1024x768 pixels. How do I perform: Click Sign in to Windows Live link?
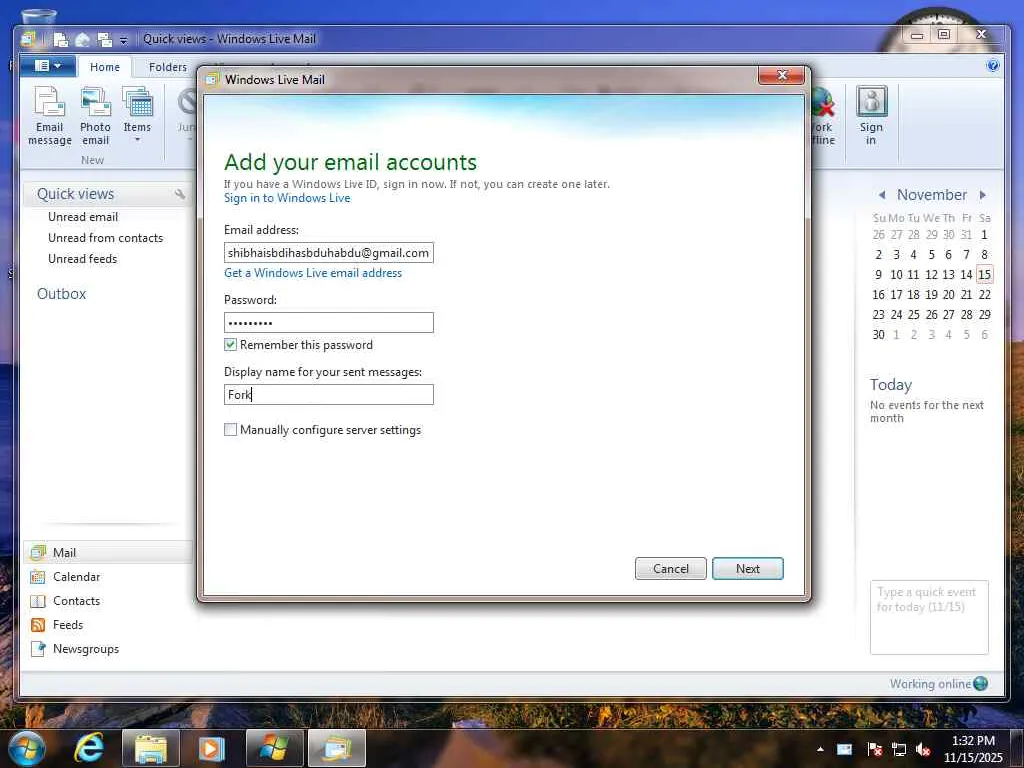point(287,198)
